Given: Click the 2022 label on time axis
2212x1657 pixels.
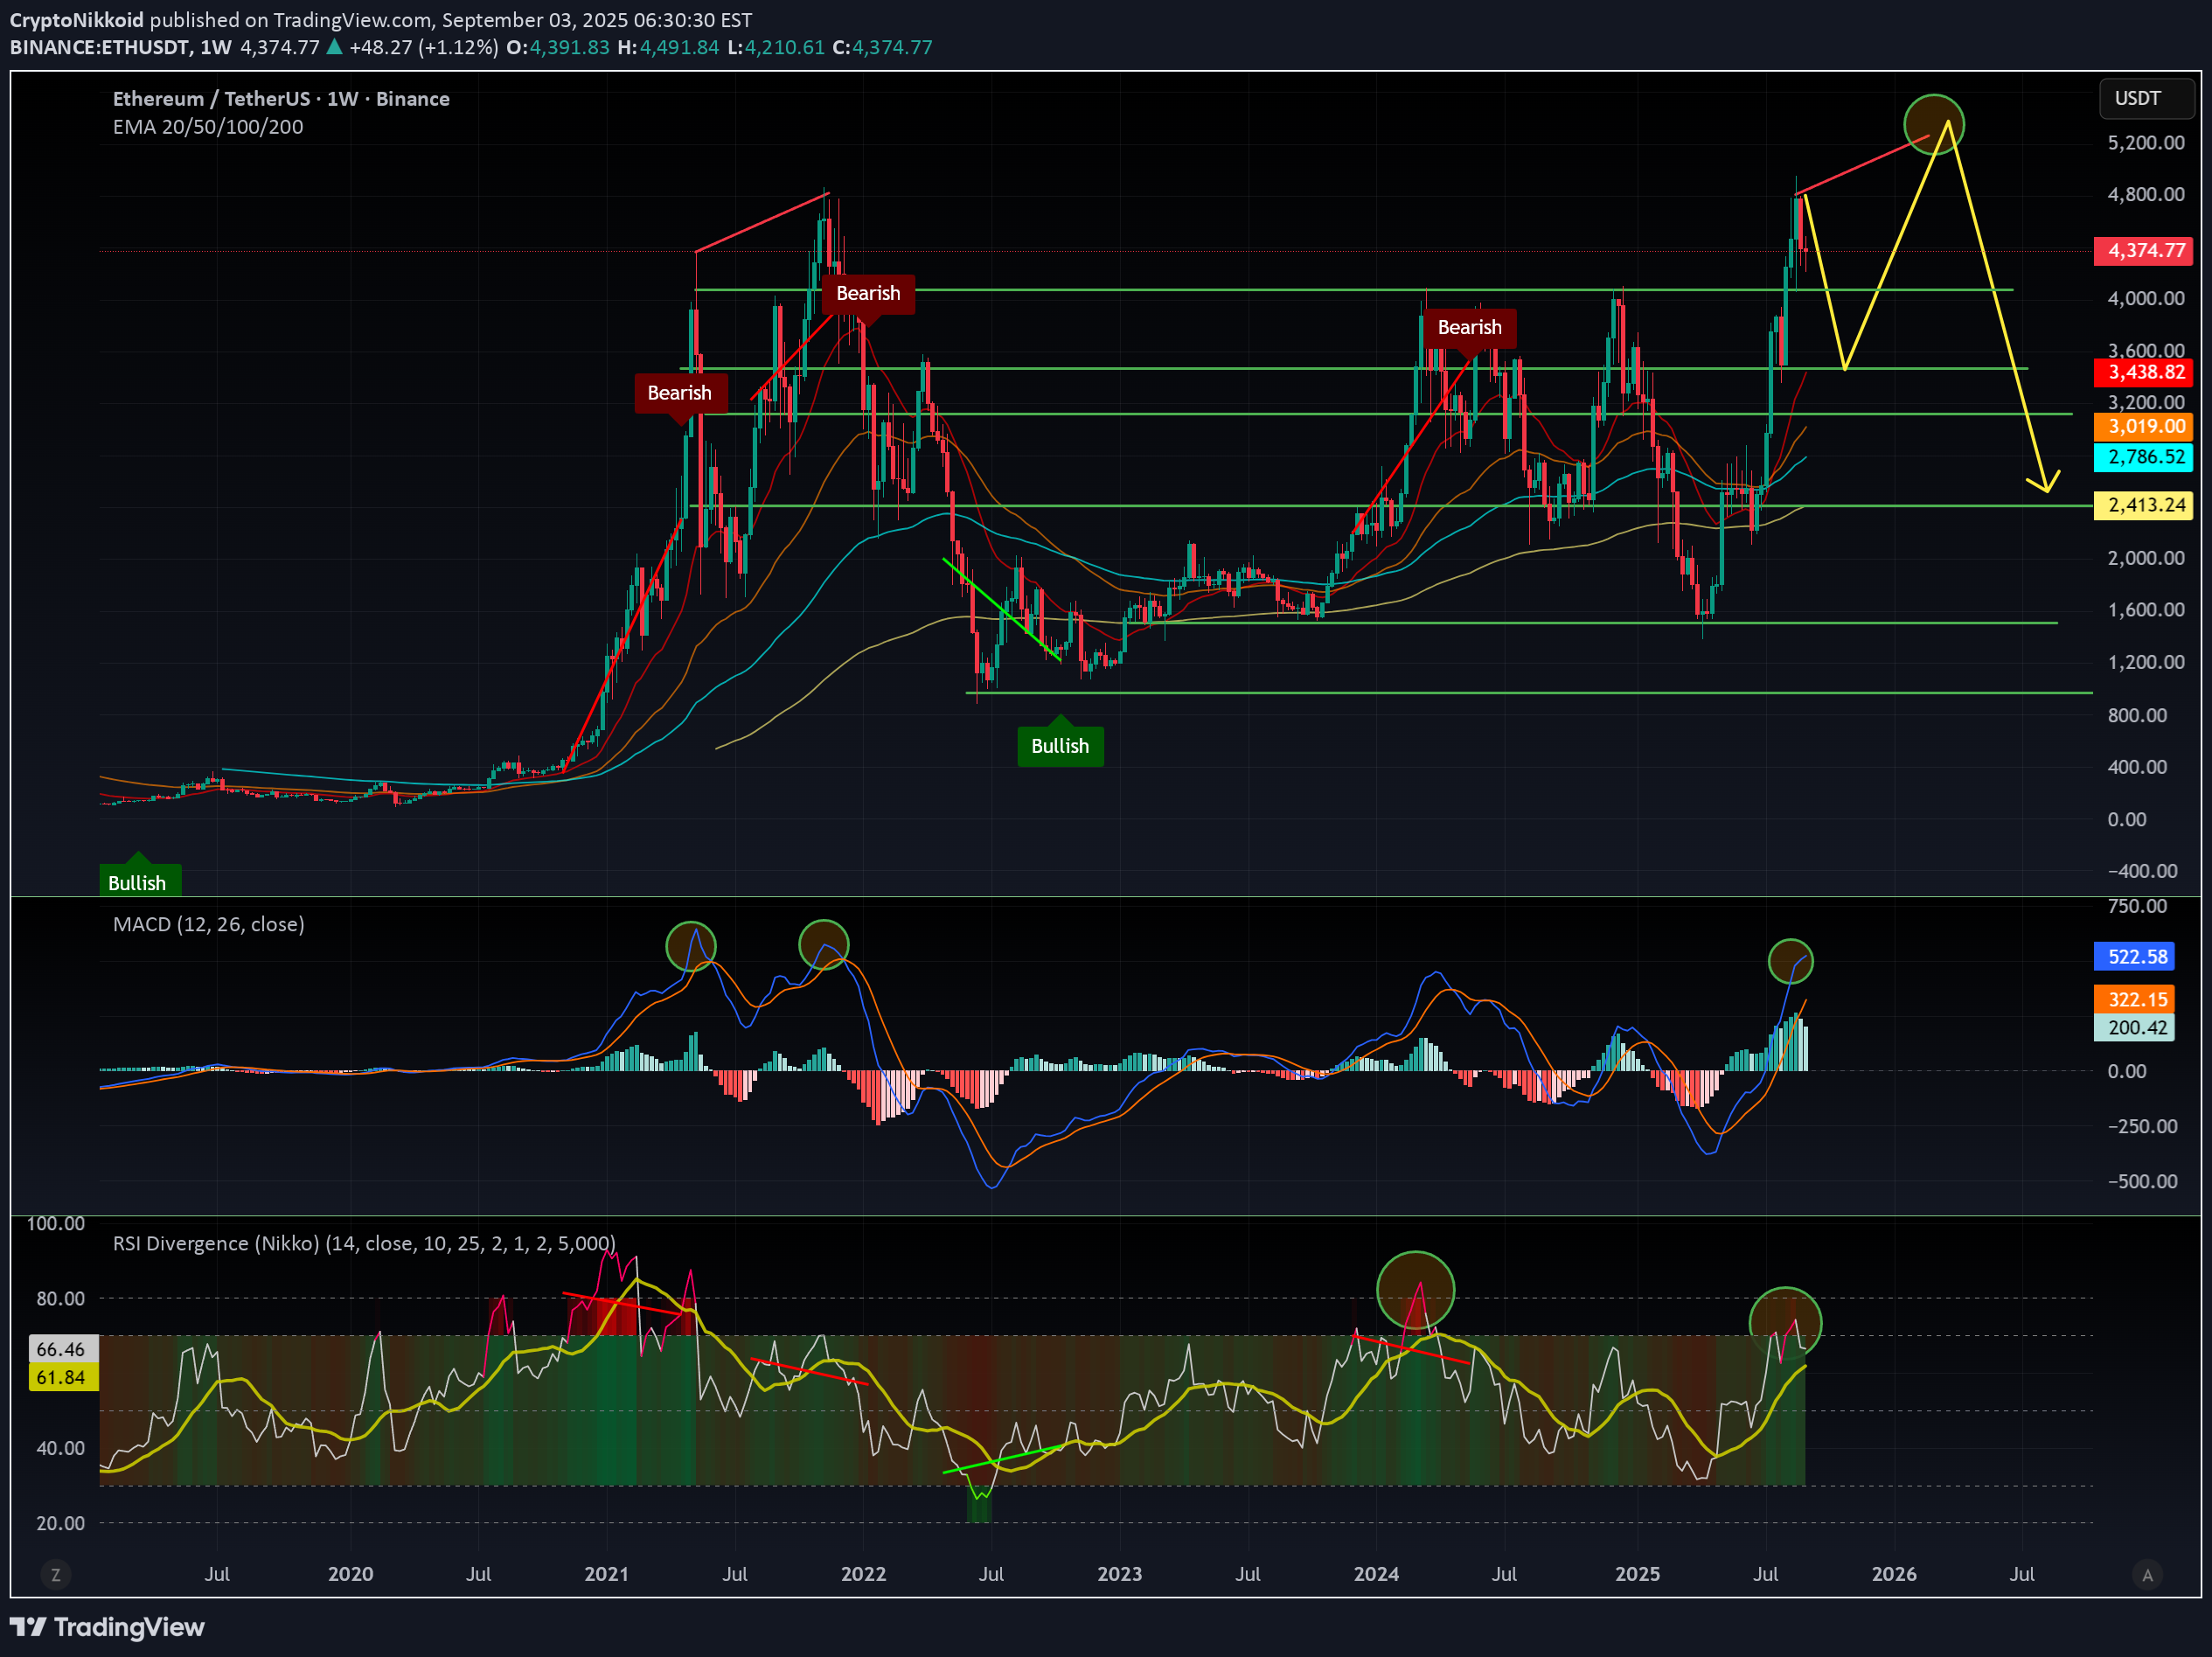Looking at the screenshot, I should [x=863, y=1574].
